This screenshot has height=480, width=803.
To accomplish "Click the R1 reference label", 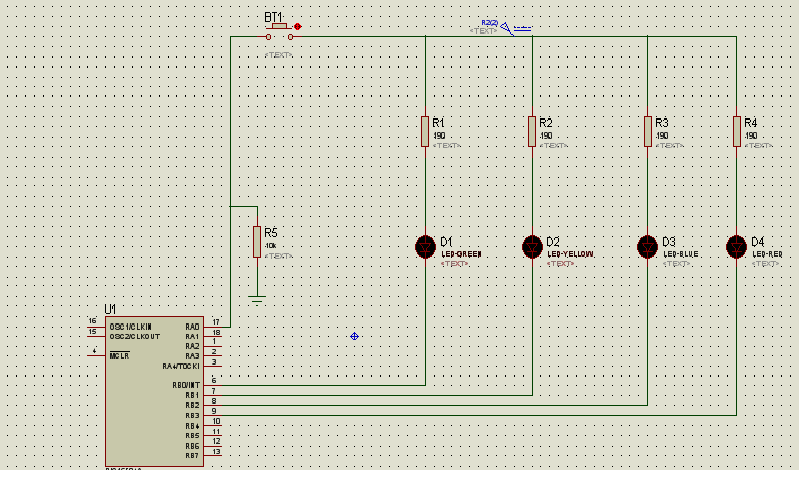I will click(438, 123).
